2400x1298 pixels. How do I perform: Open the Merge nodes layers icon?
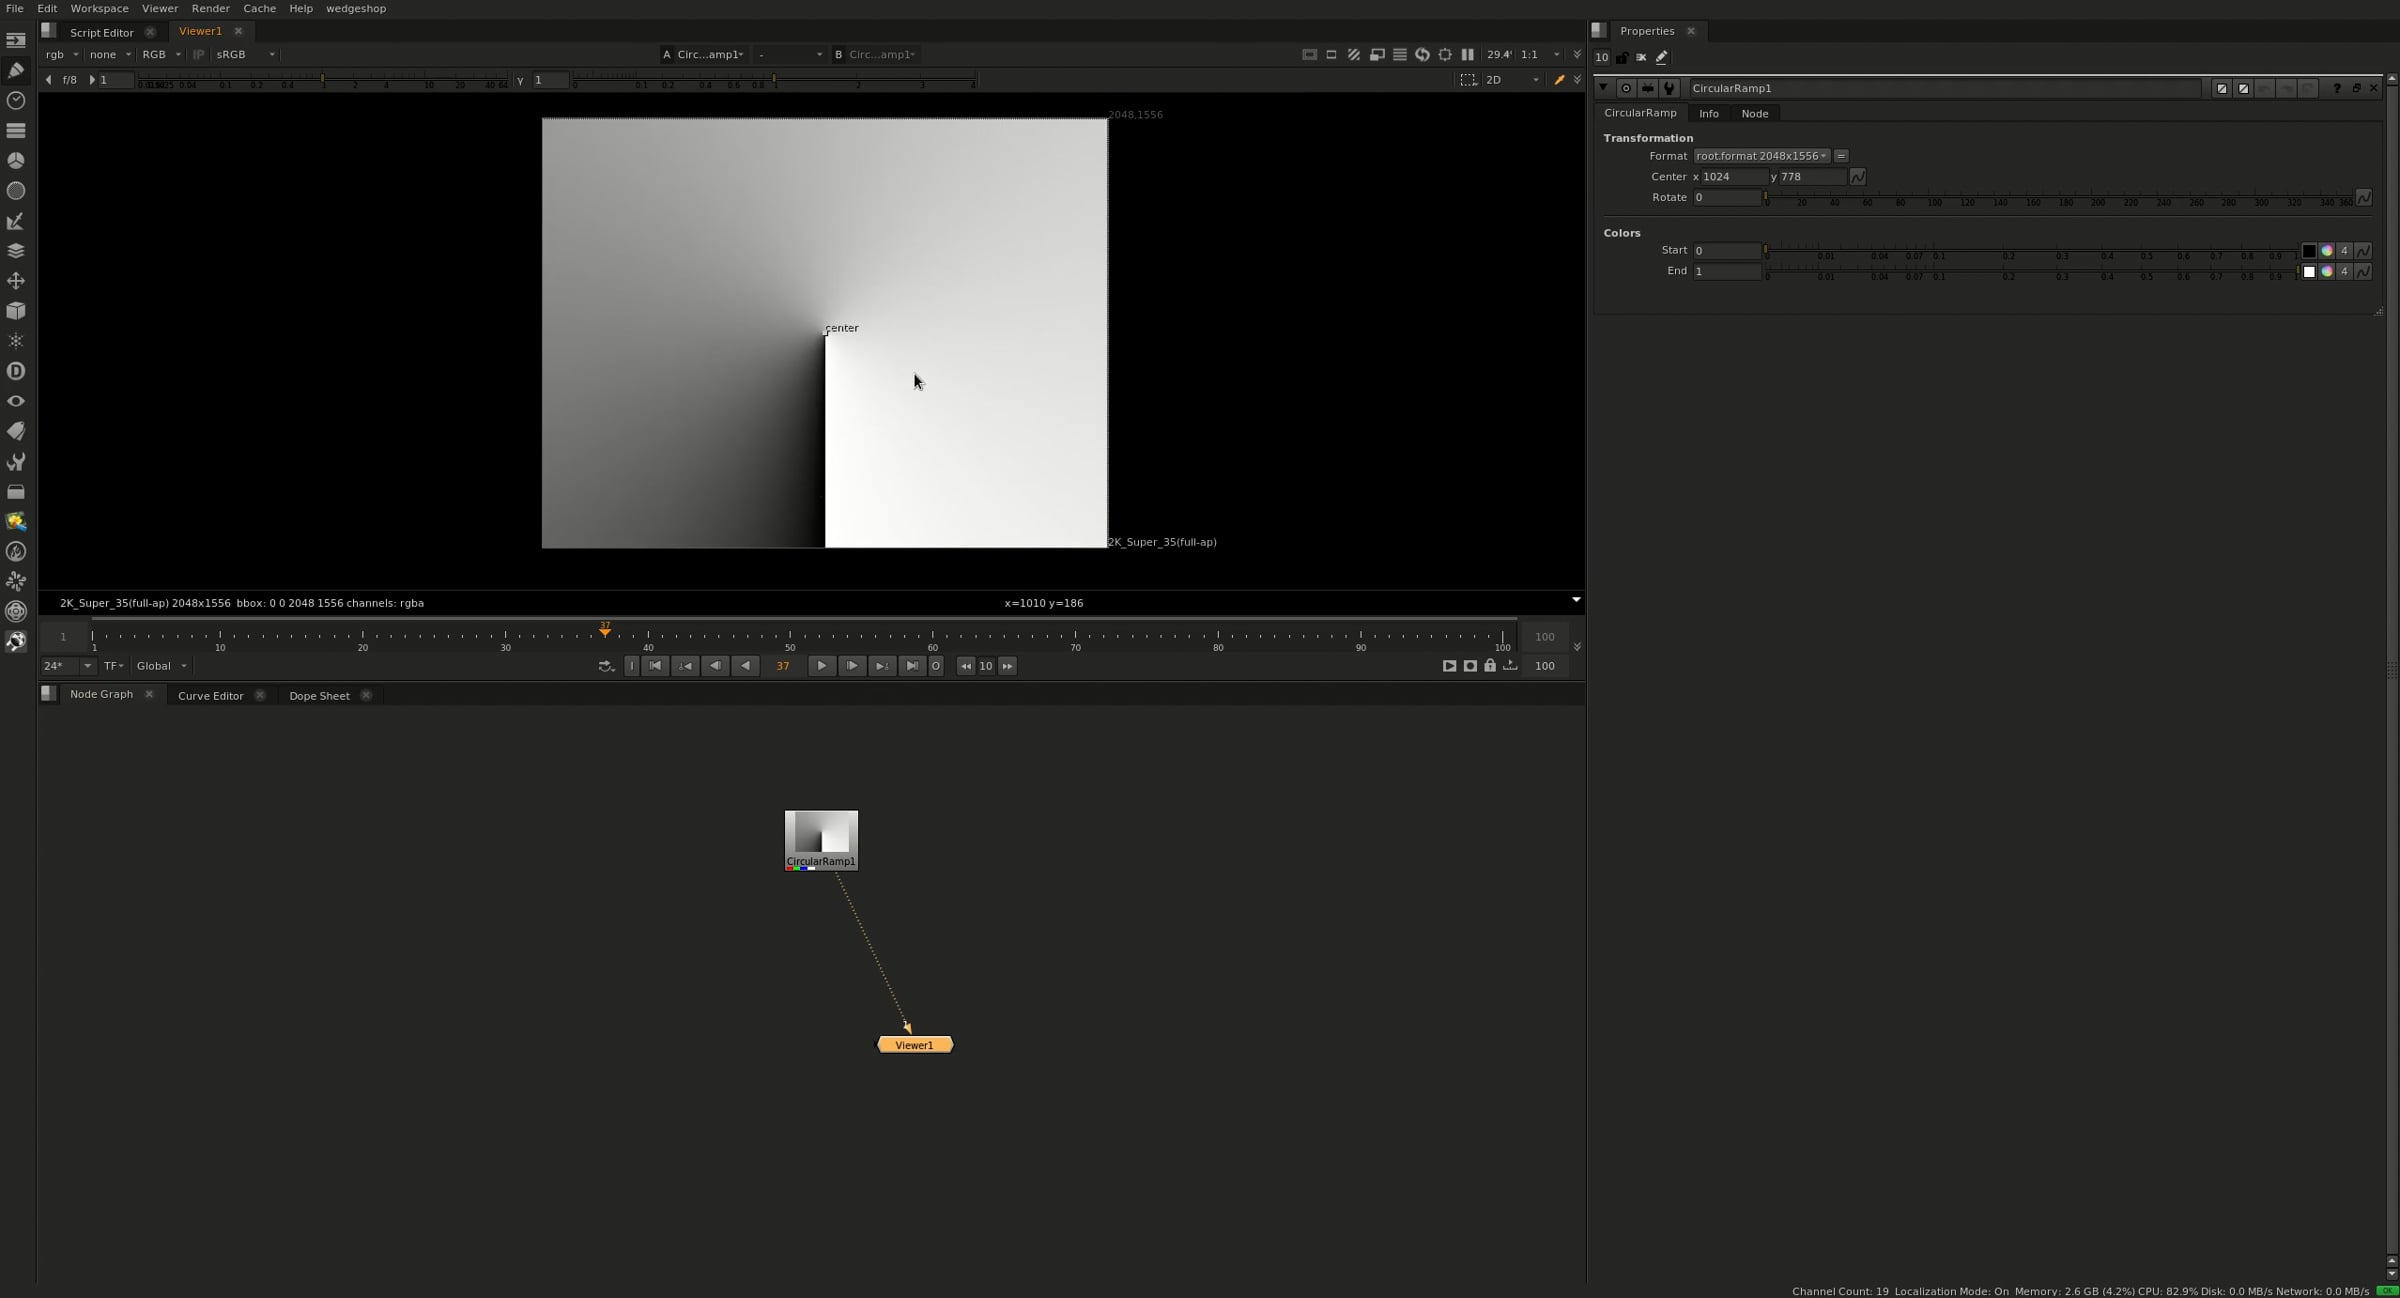[x=16, y=251]
